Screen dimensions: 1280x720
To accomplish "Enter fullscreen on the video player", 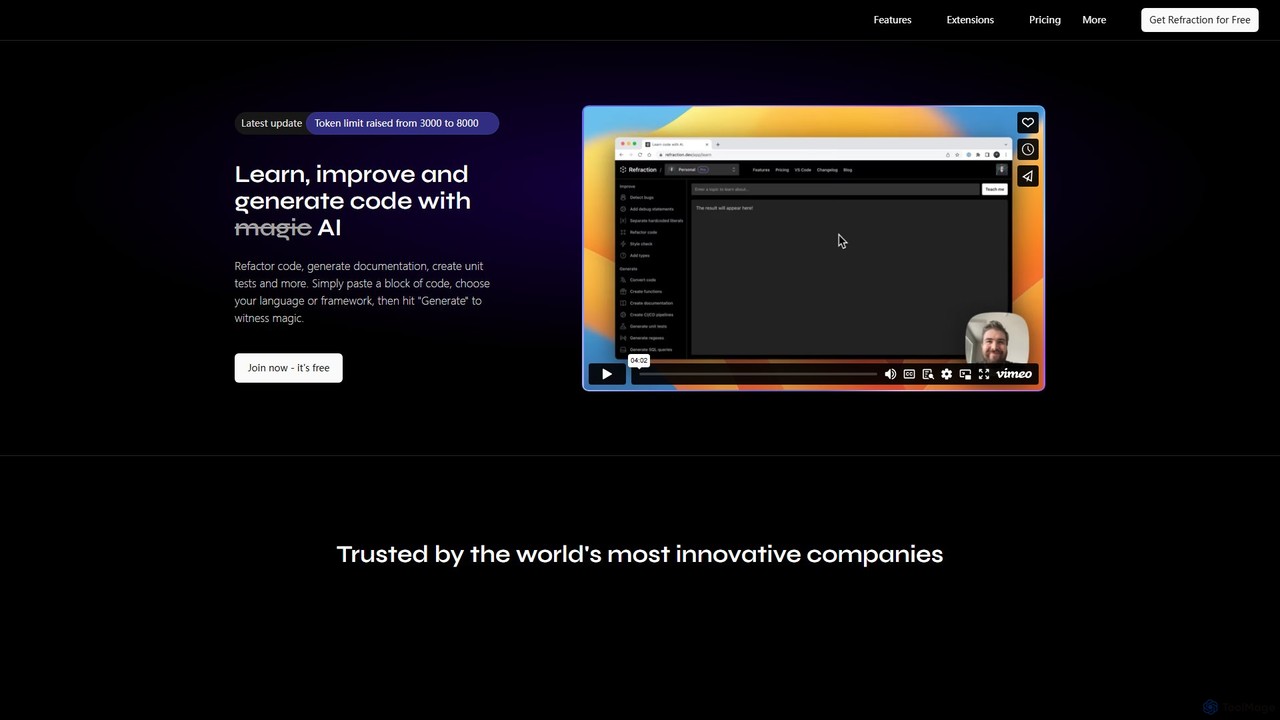I will click(984, 374).
